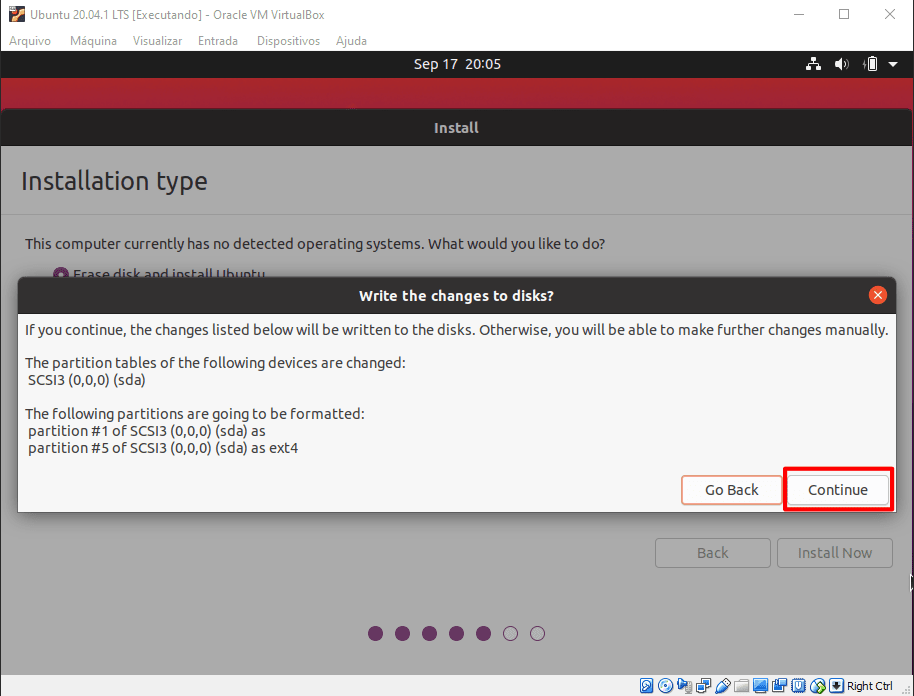
Task: Click the VirtualBox optical disc icon
Action: (666, 686)
